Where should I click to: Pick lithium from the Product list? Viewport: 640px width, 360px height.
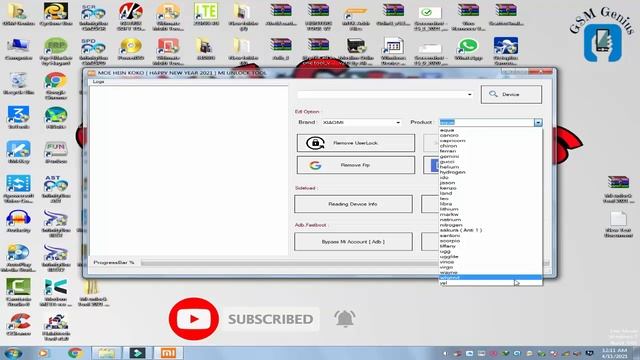pos(491,209)
